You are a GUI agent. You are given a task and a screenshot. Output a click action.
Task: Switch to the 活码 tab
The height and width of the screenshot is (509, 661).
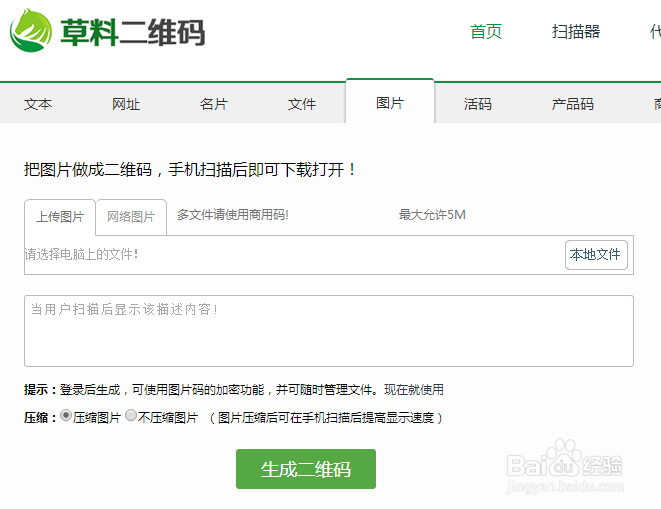(x=478, y=104)
